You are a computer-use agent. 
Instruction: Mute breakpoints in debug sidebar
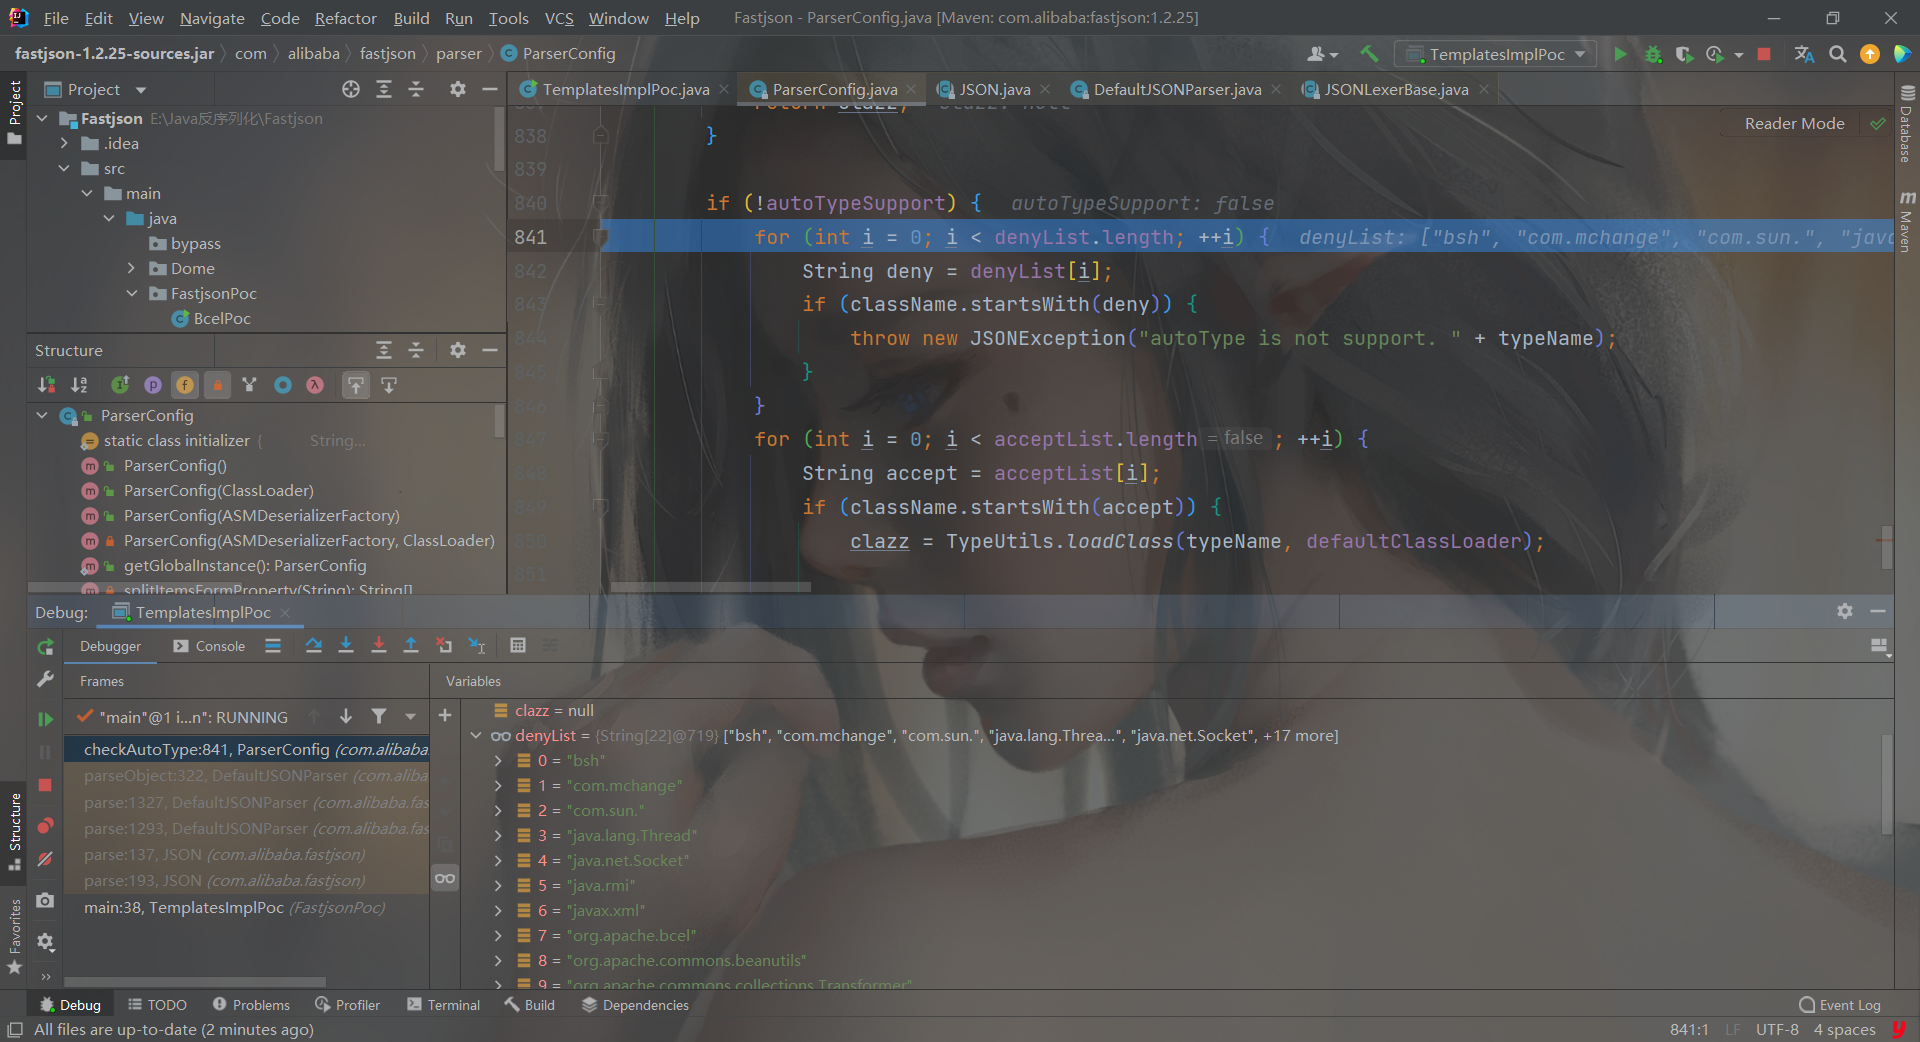point(45,859)
